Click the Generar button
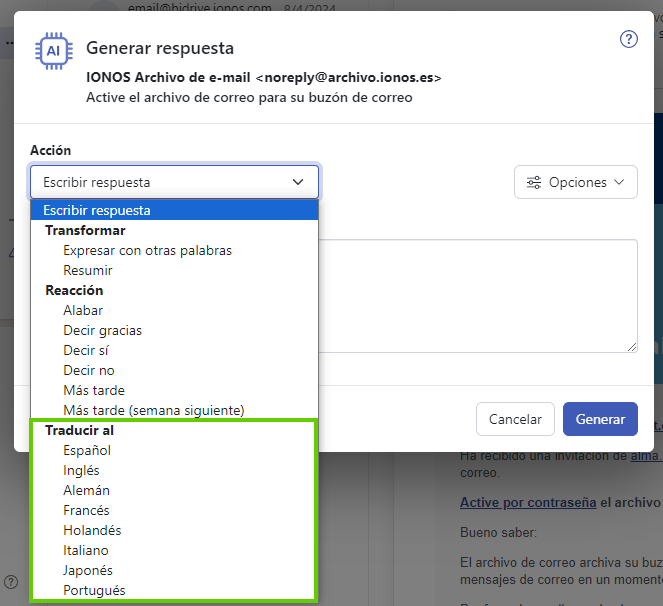The image size is (663, 606). [x=600, y=419]
